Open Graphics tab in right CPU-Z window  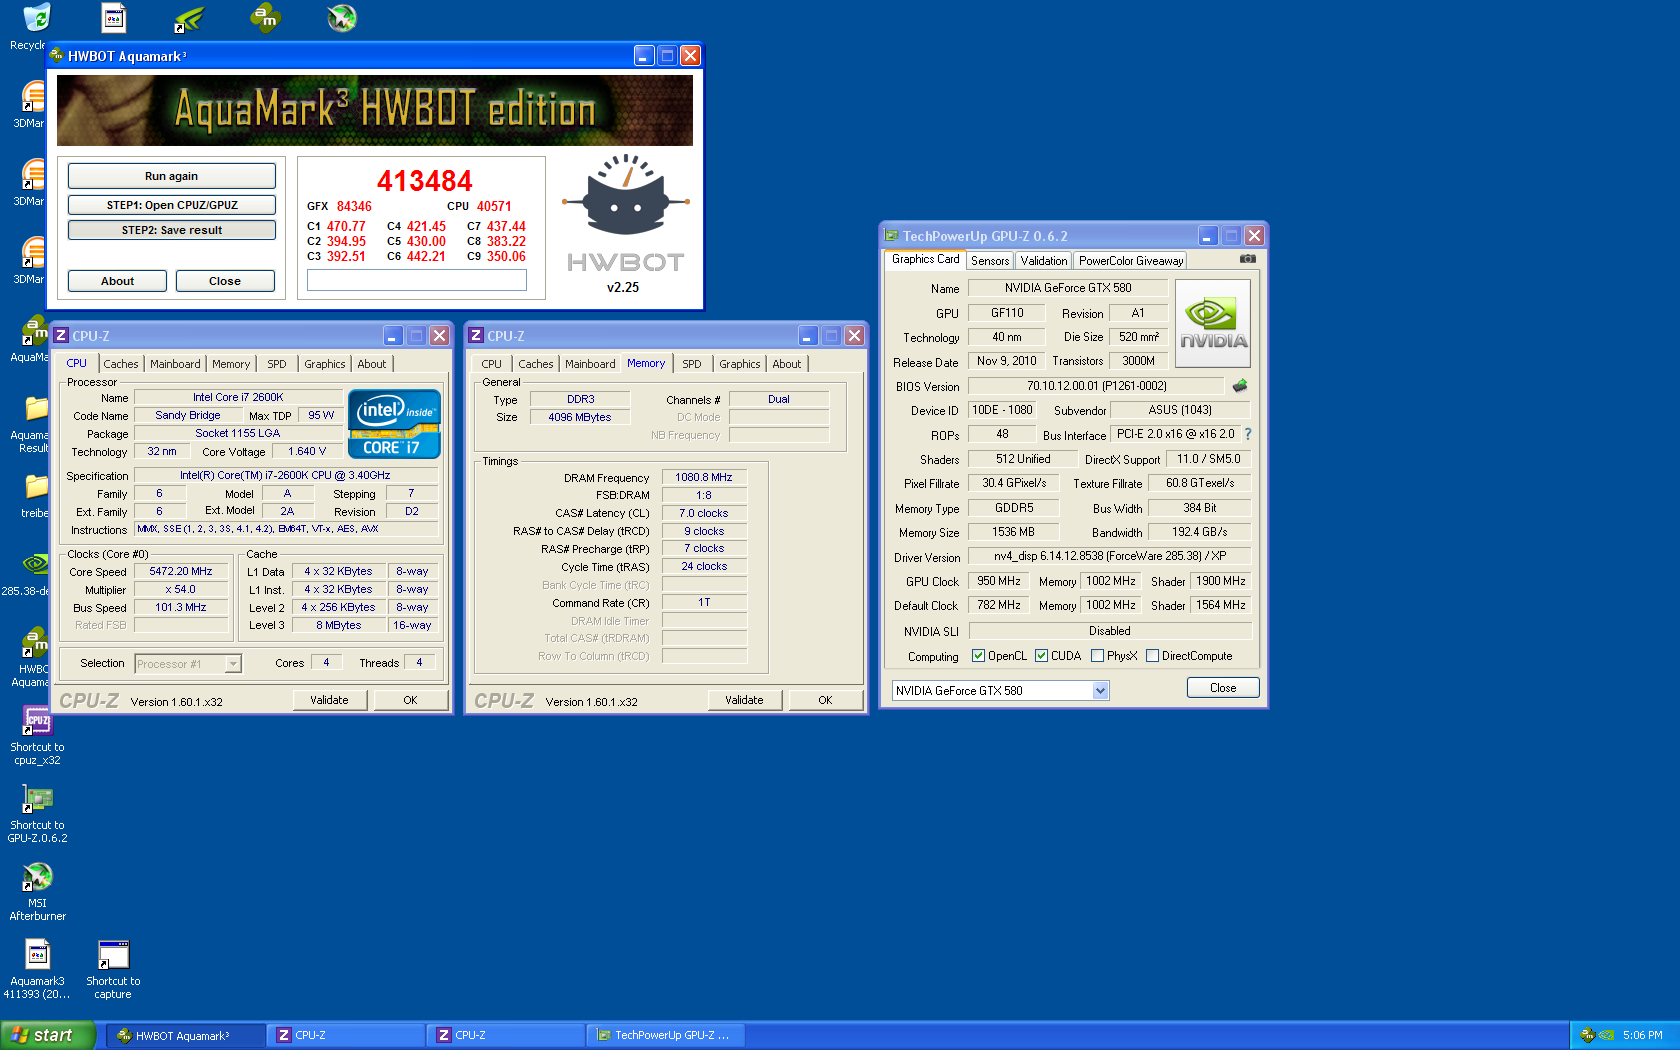(x=740, y=364)
